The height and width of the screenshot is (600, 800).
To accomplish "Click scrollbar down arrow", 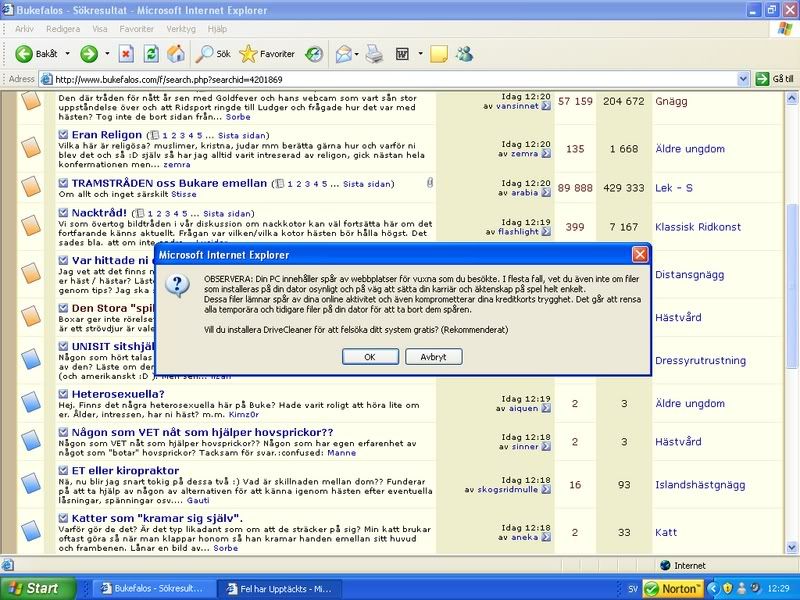I will 791,547.
